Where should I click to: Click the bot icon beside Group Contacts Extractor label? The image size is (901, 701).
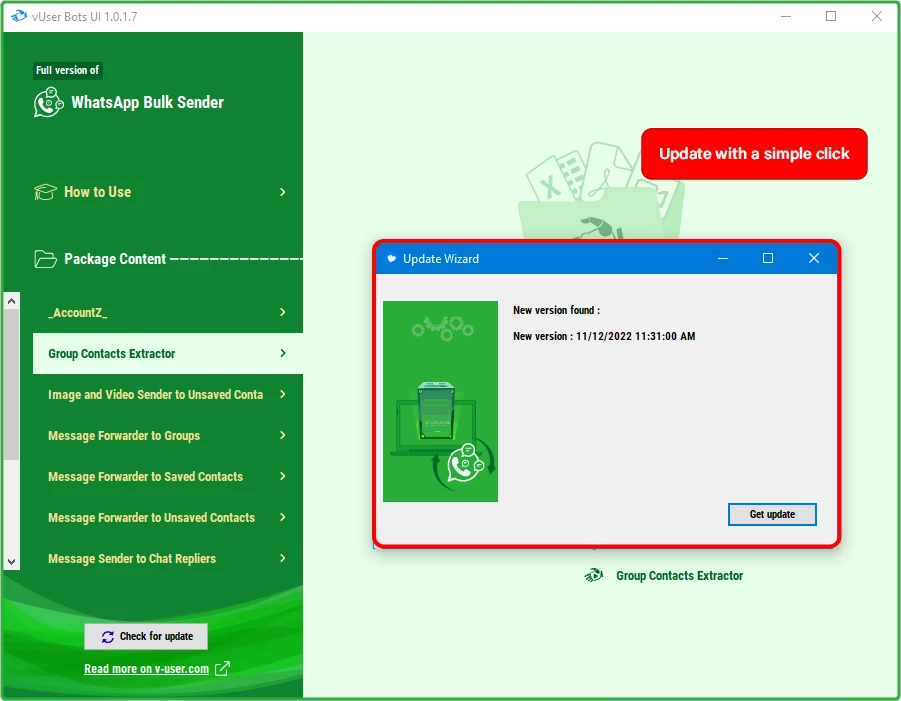(594, 575)
